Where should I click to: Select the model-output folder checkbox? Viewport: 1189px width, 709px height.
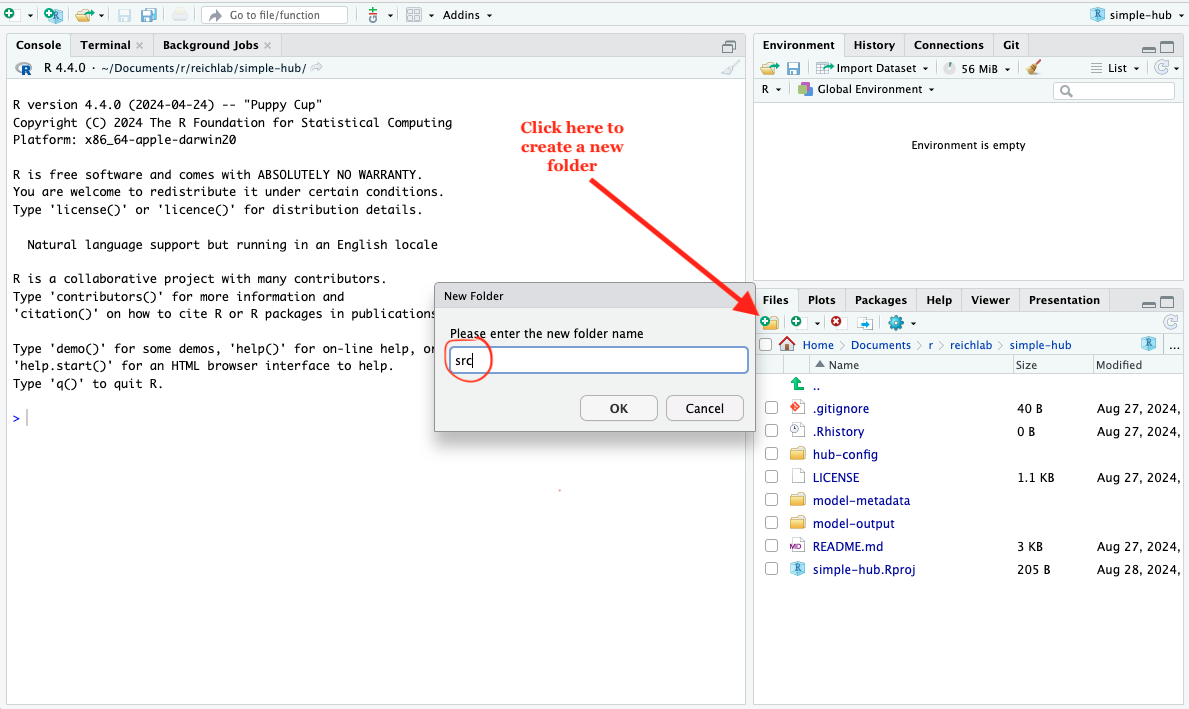tap(771, 522)
